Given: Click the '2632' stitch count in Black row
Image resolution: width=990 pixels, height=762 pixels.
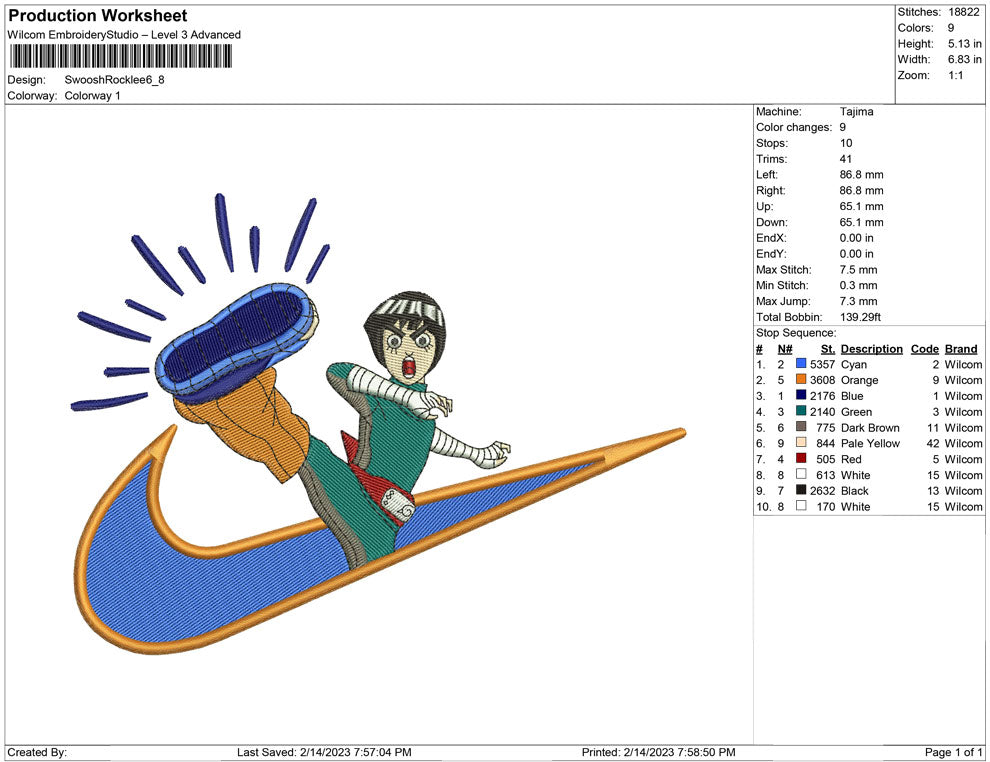Looking at the screenshot, I should pos(822,491).
